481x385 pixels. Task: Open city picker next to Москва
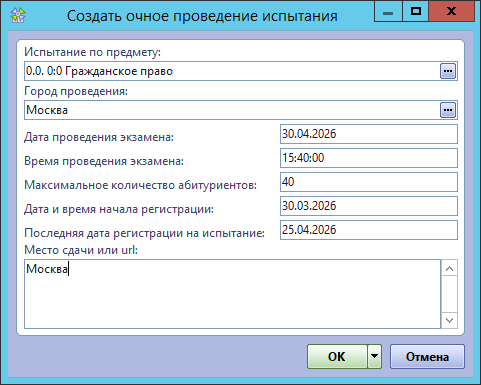[x=448, y=110]
